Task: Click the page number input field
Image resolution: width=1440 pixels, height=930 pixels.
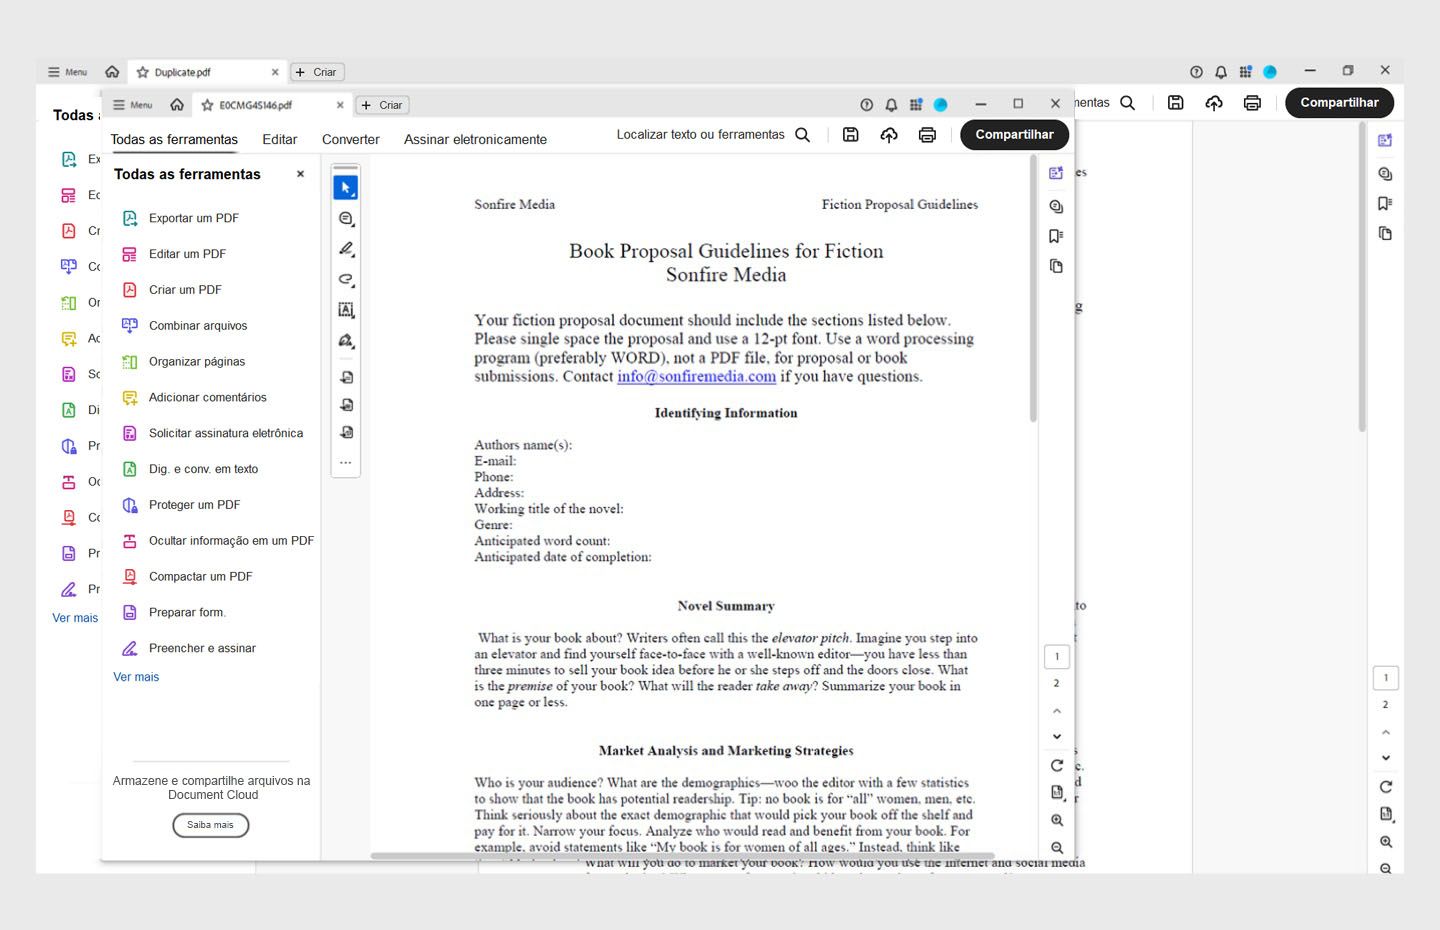Action: (1056, 656)
